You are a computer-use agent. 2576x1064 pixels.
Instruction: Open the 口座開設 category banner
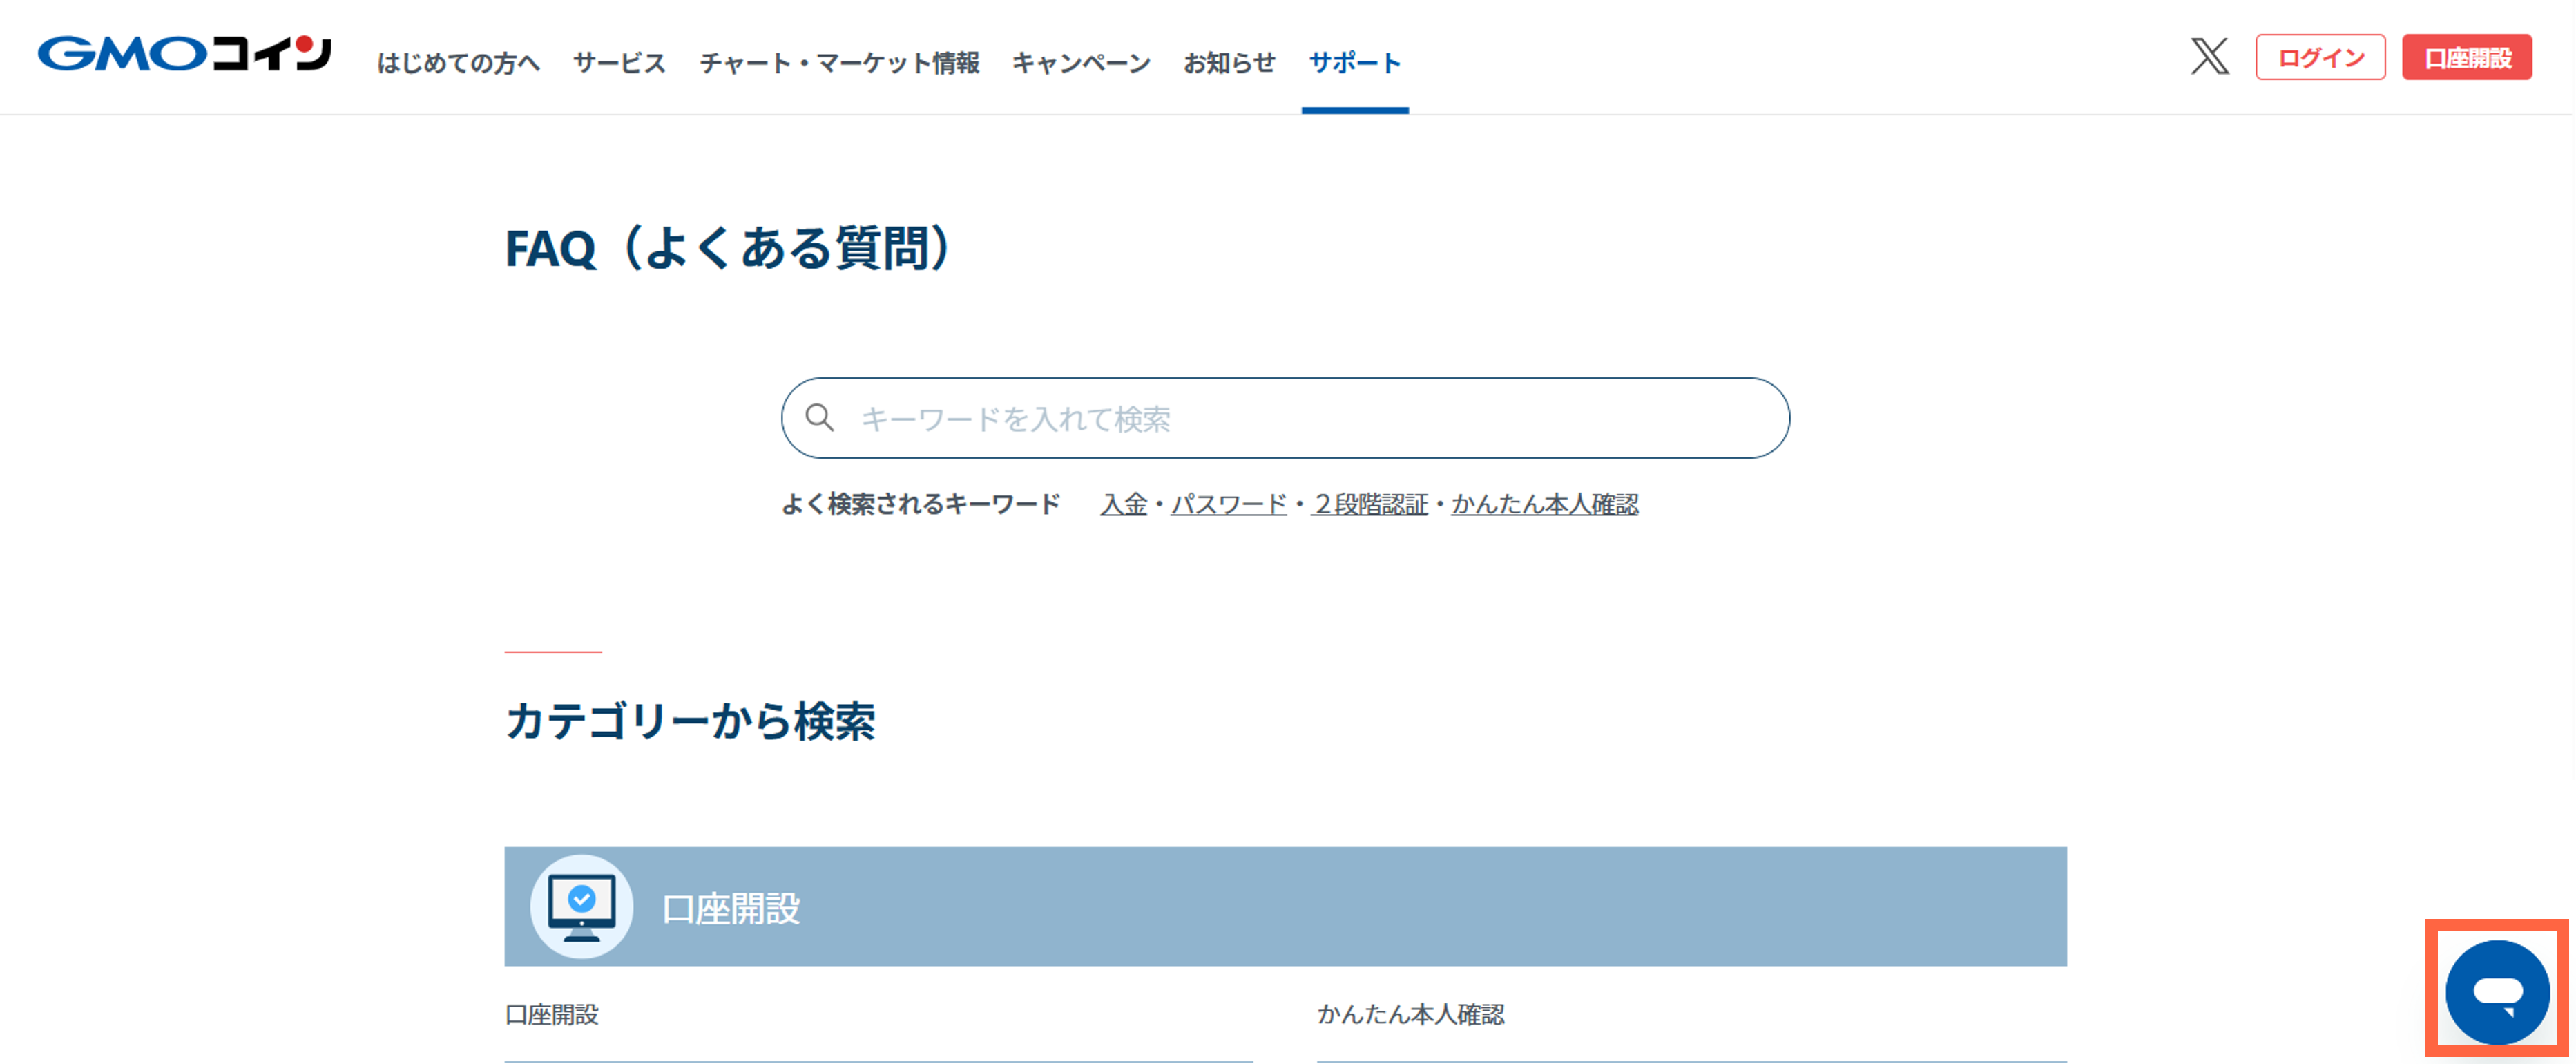coord(1285,907)
